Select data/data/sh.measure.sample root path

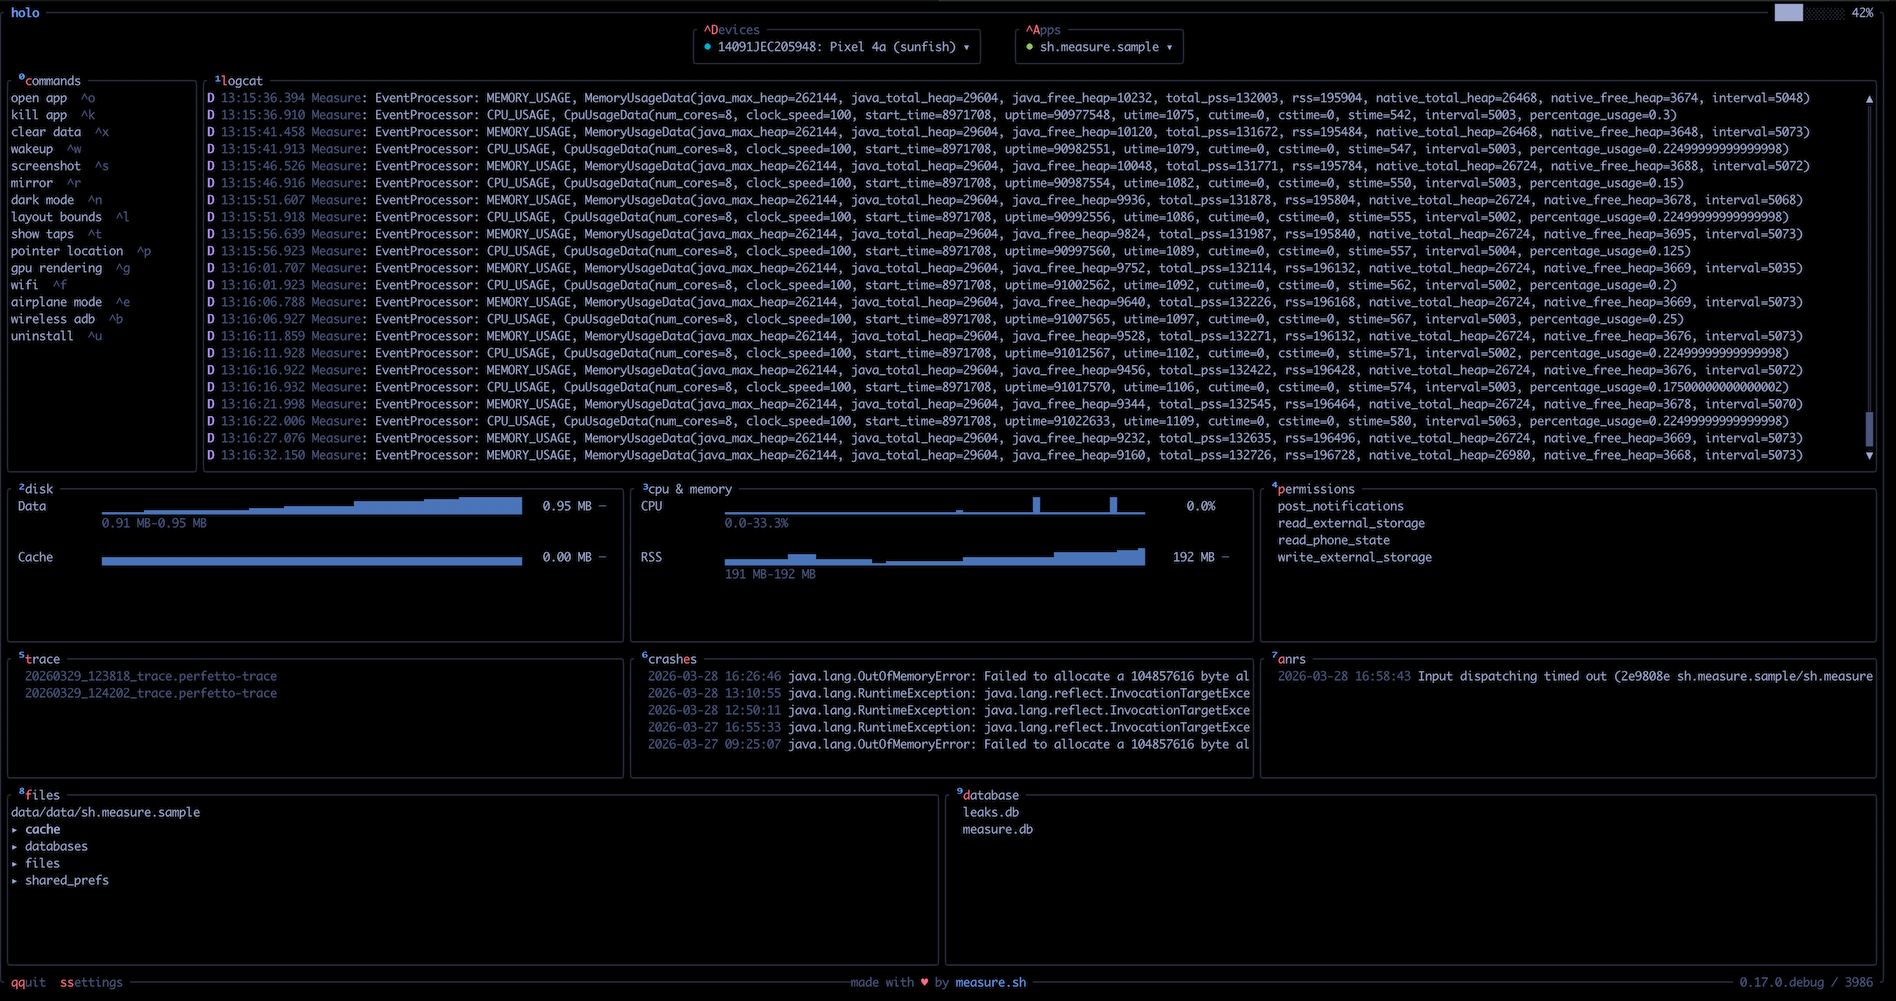[105, 812]
